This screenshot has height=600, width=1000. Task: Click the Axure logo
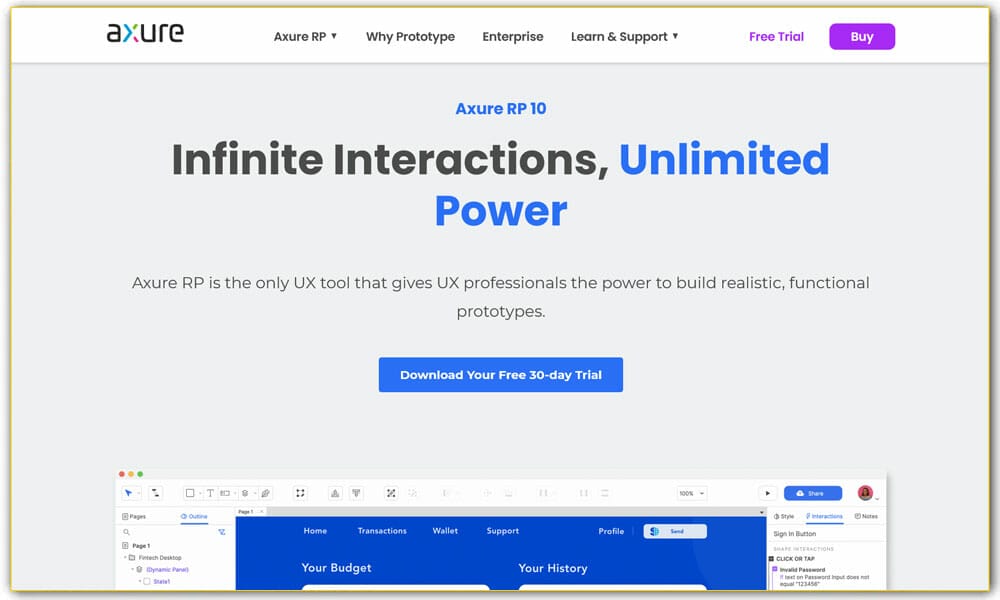[145, 34]
